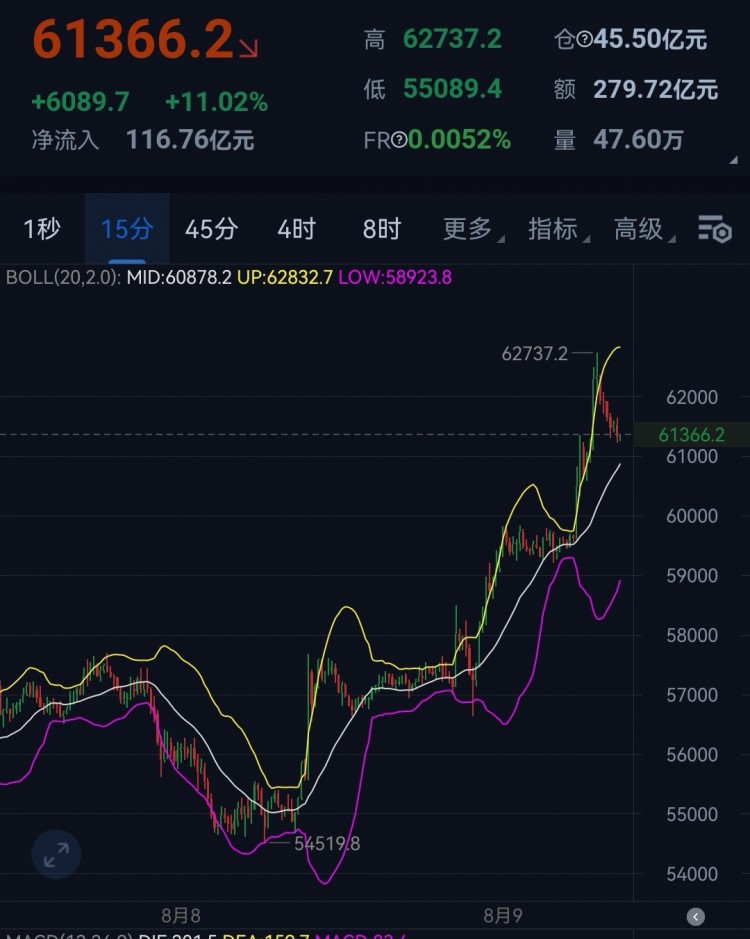Tap the price direction arrow beside 61366.2
Screen dimensions: 750x939
249,49
